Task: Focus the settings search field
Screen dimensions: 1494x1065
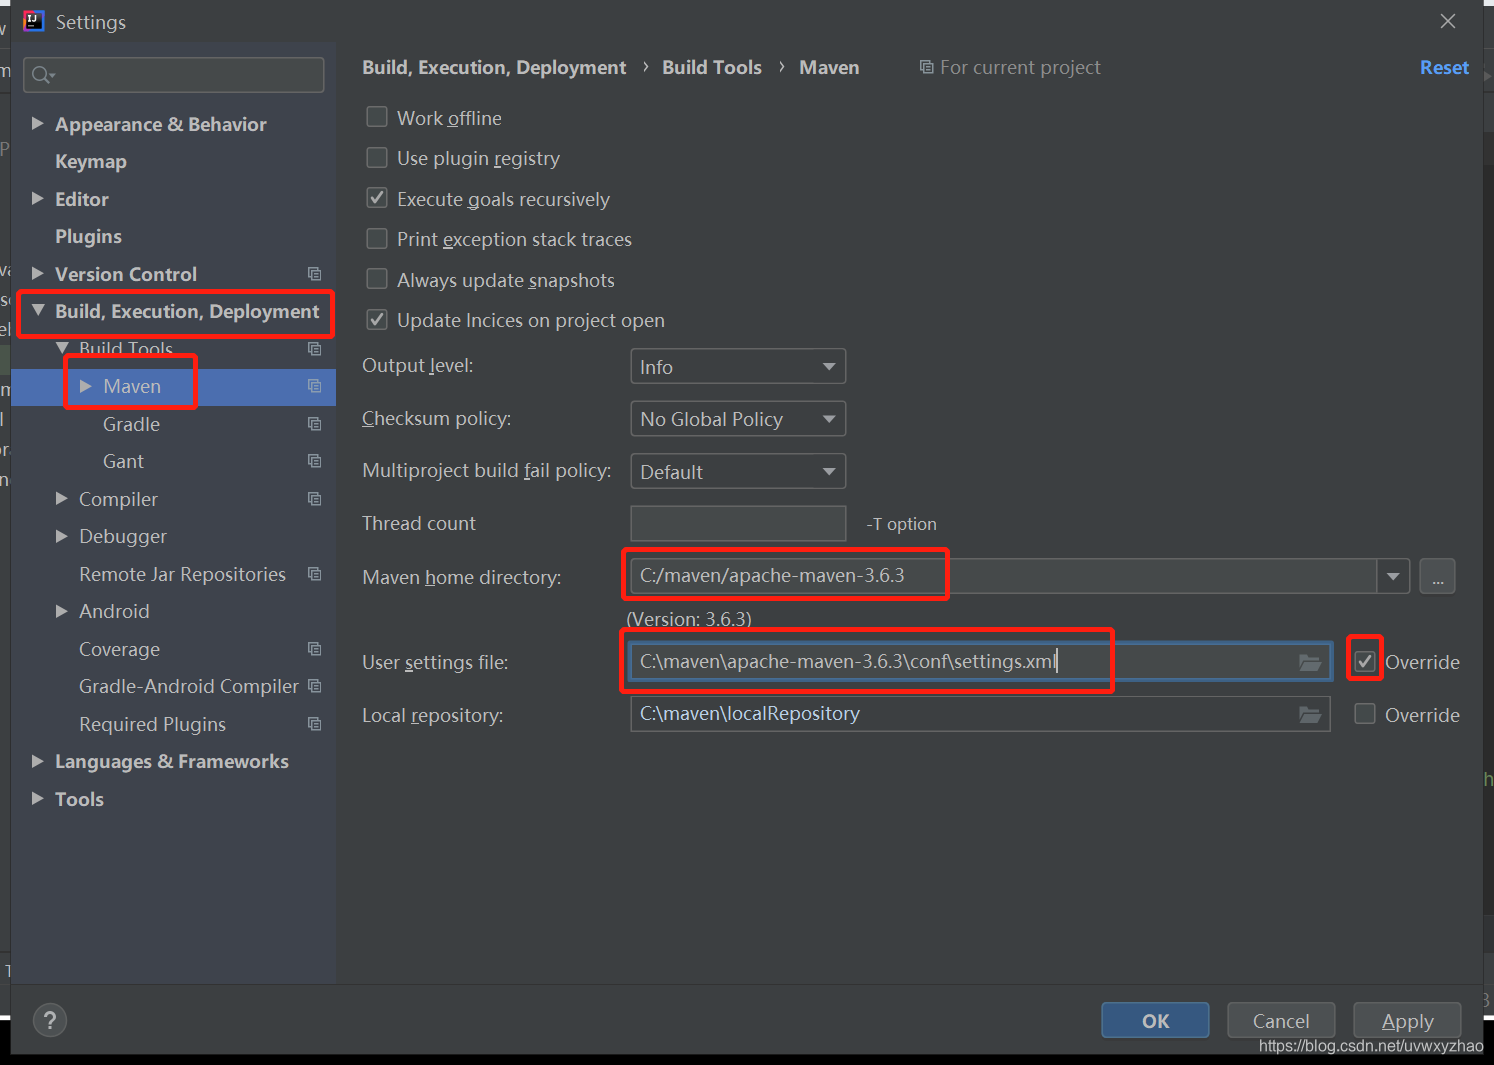Action: click(x=174, y=75)
